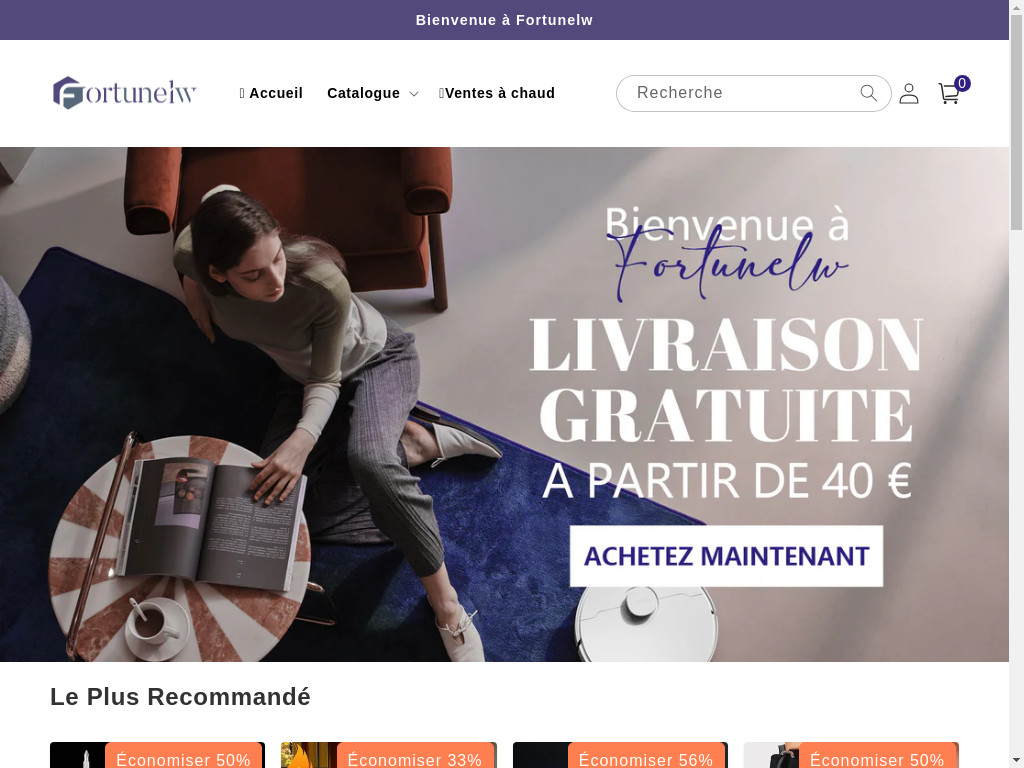Click the cart item count badge
Image resolution: width=1024 pixels, height=768 pixels.
[x=962, y=83]
